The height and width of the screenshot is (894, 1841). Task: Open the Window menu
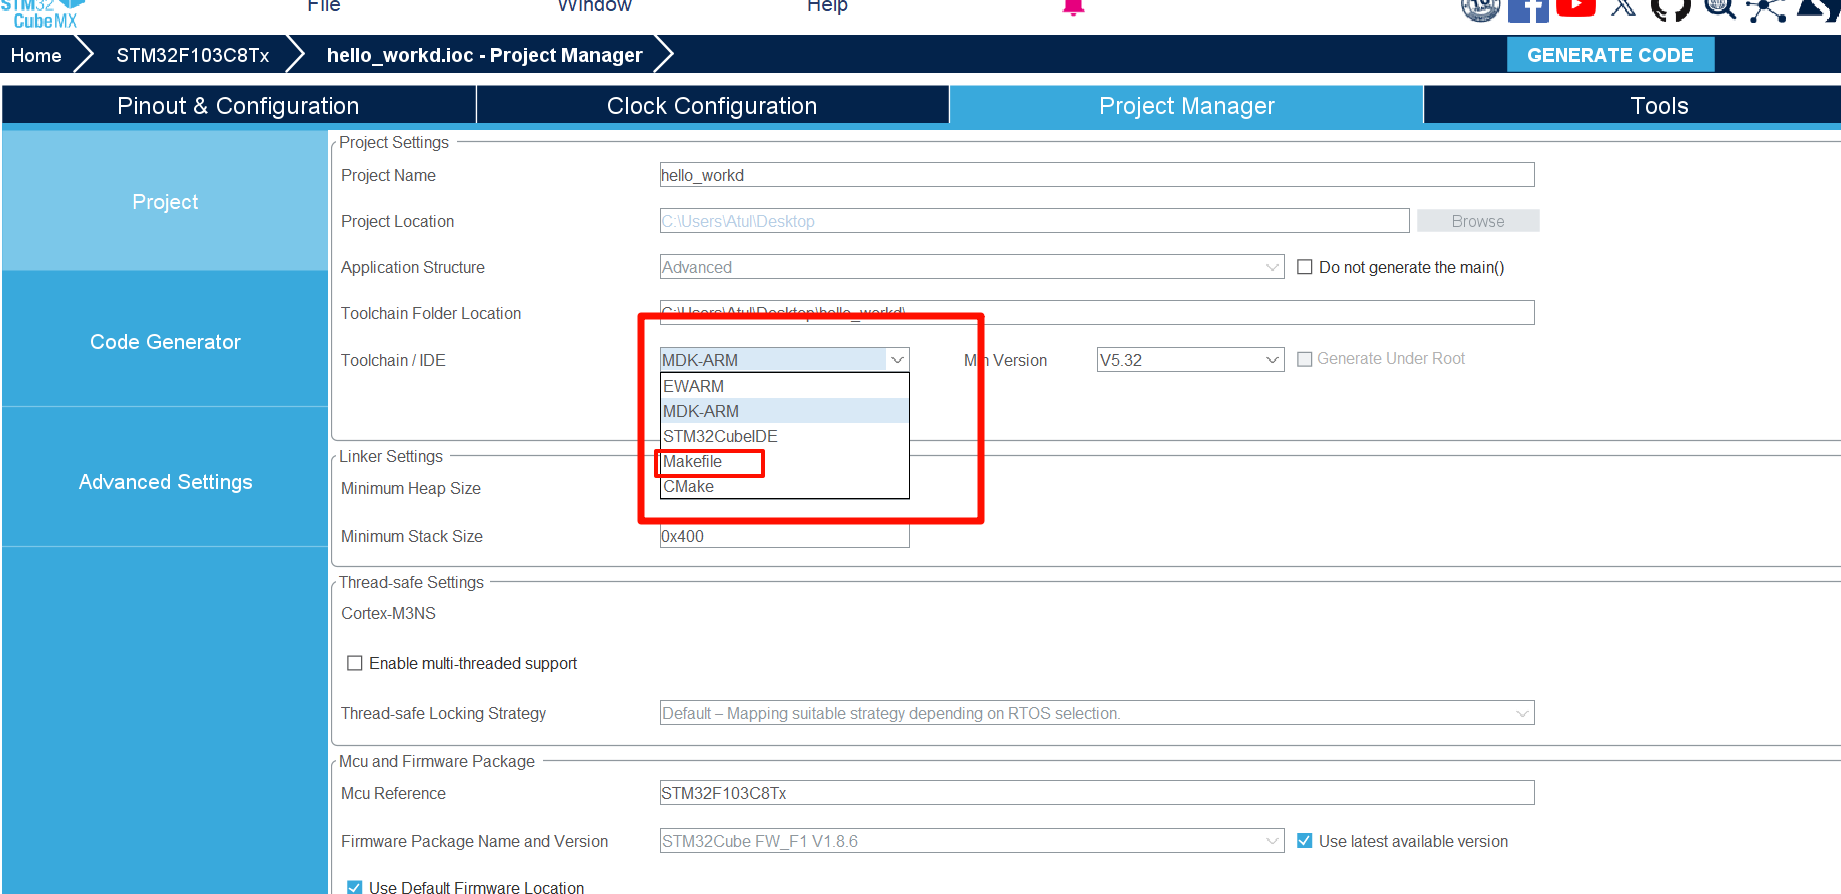coord(595,6)
